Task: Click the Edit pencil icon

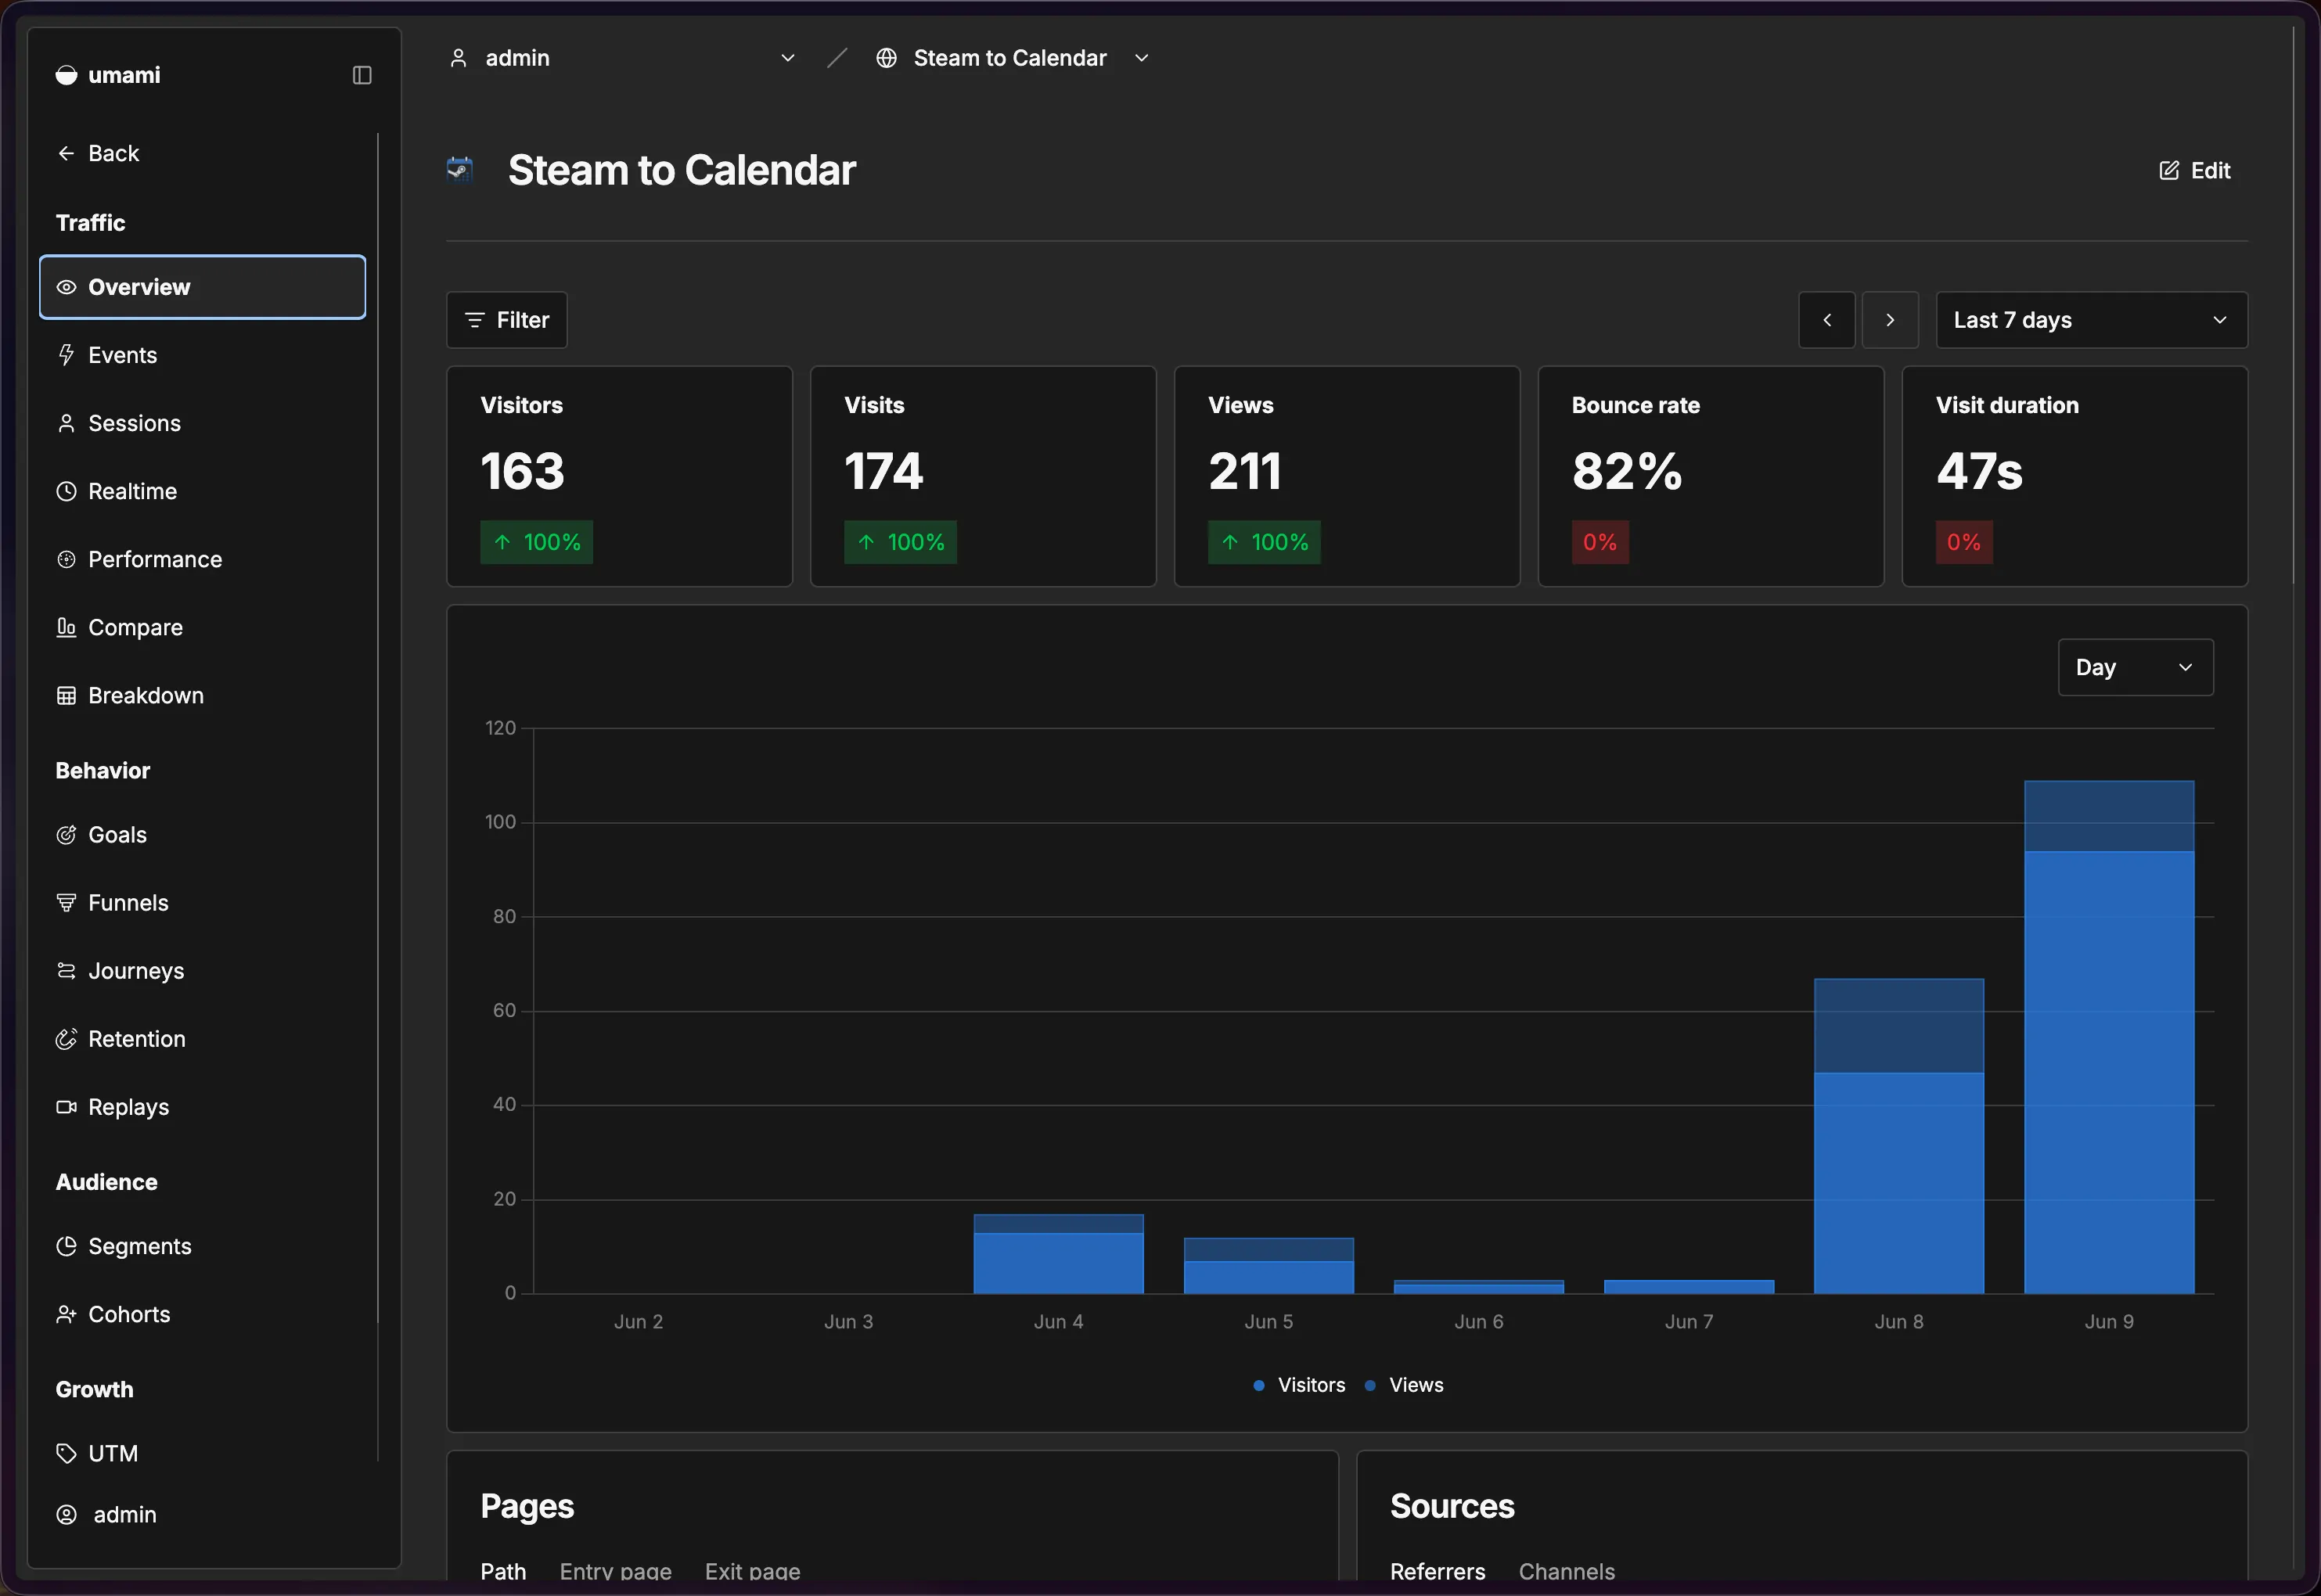Action: (x=2169, y=170)
